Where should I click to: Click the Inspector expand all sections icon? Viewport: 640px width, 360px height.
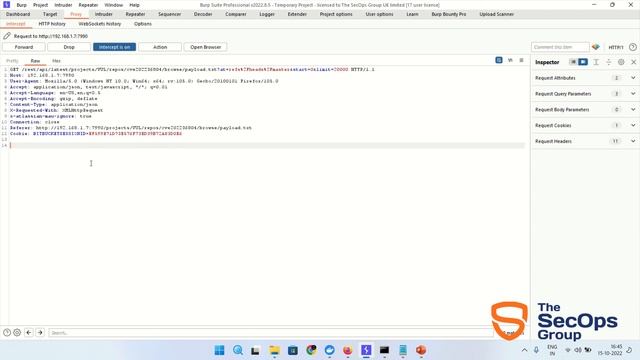596,62
